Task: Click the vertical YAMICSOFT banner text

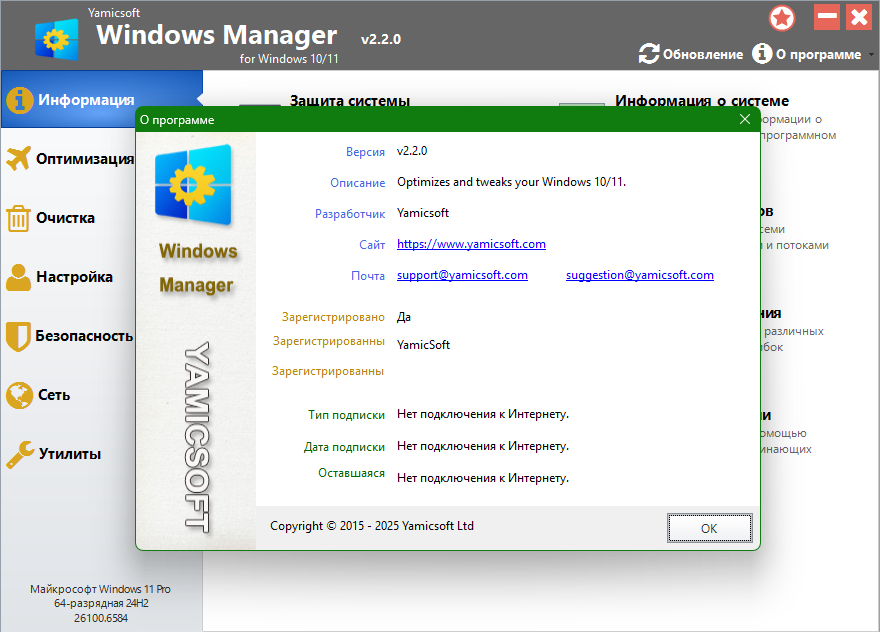Action: [198, 437]
